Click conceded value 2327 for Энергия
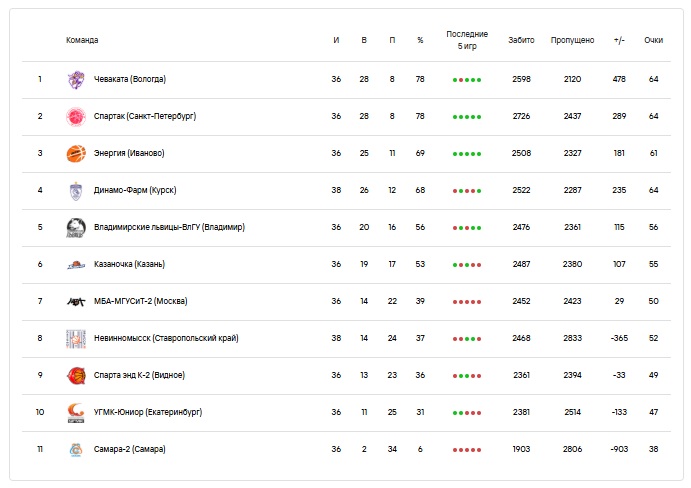691x488 pixels. point(572,153)
